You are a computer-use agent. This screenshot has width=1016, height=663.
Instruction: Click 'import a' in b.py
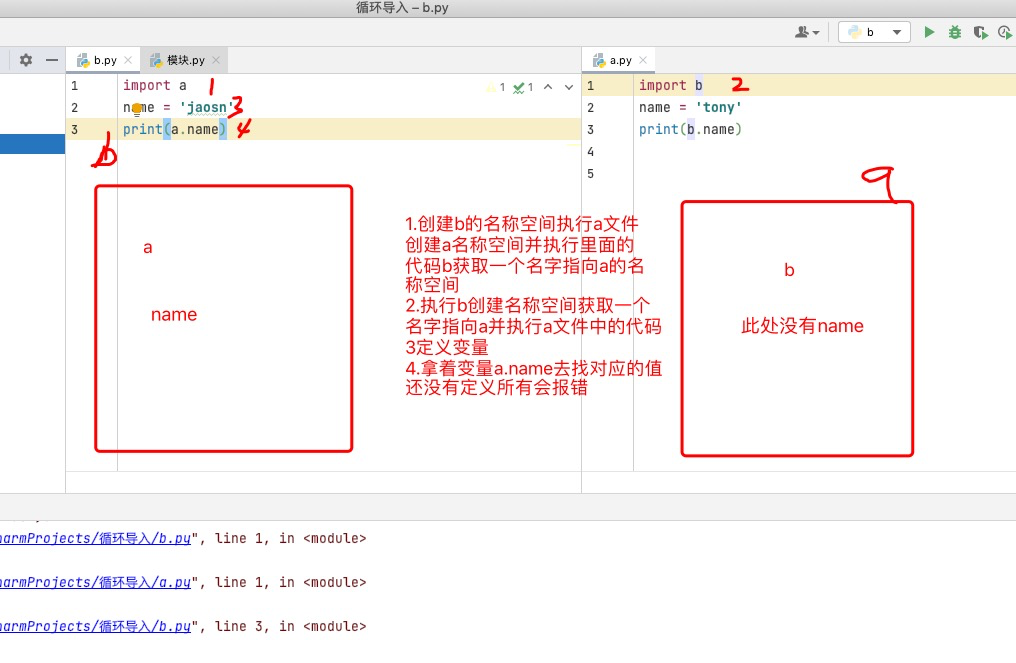pyautogui.click(x=154, y=86)
